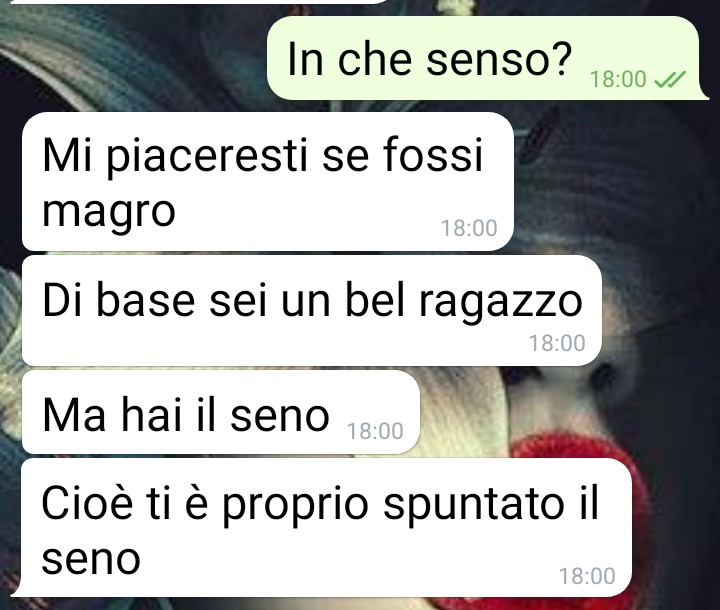720x610 pixels.
Task: Click the tail of the green outgoing bubble
Action: (x=704, y=94)
